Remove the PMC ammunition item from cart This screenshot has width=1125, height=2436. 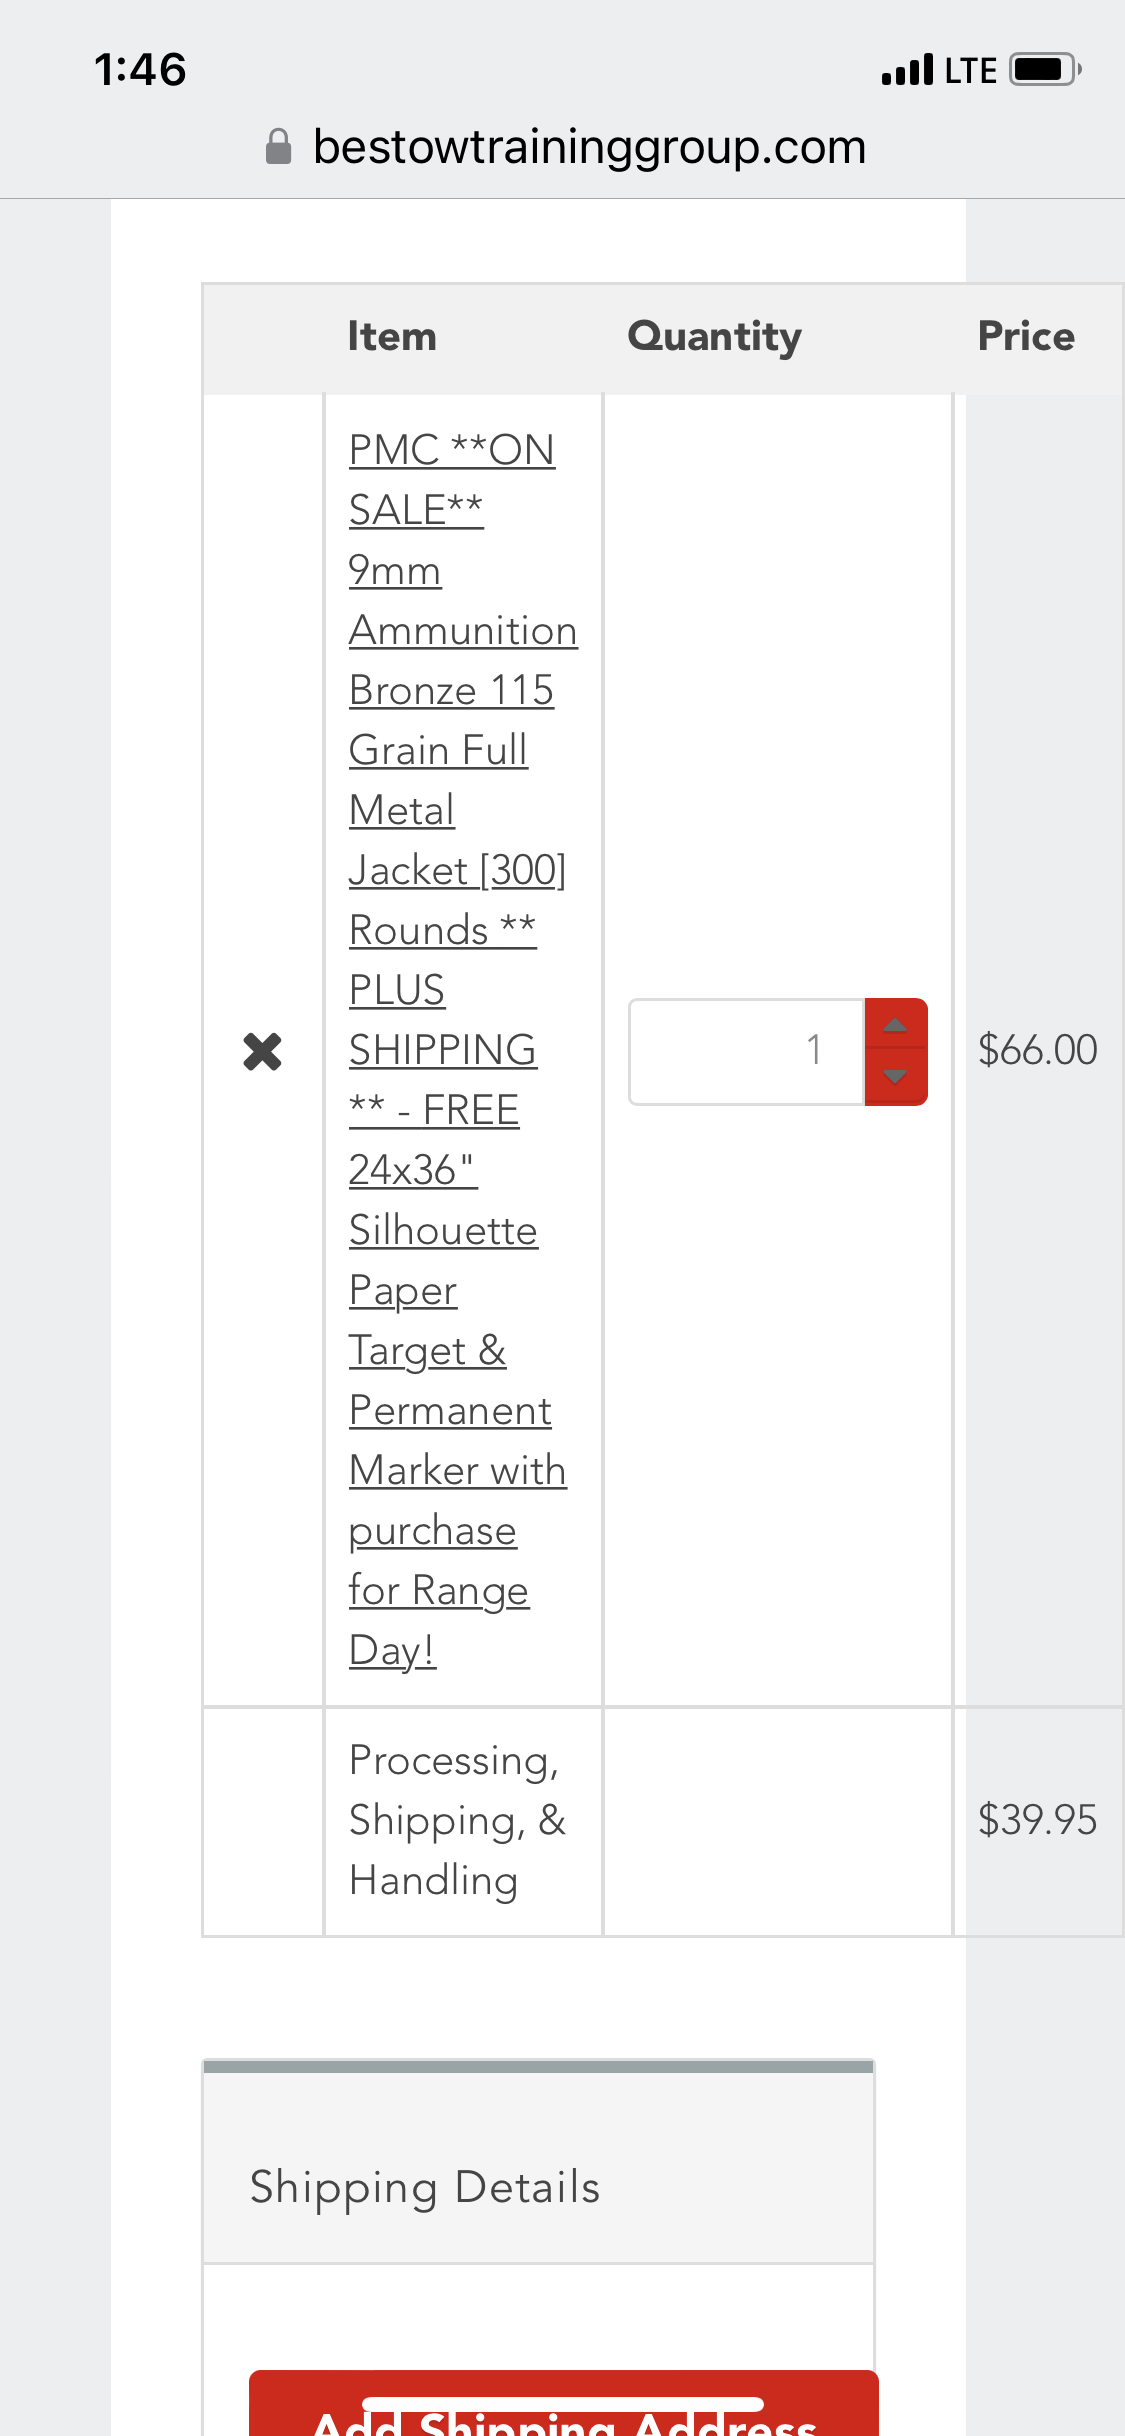pos(262,1051)
